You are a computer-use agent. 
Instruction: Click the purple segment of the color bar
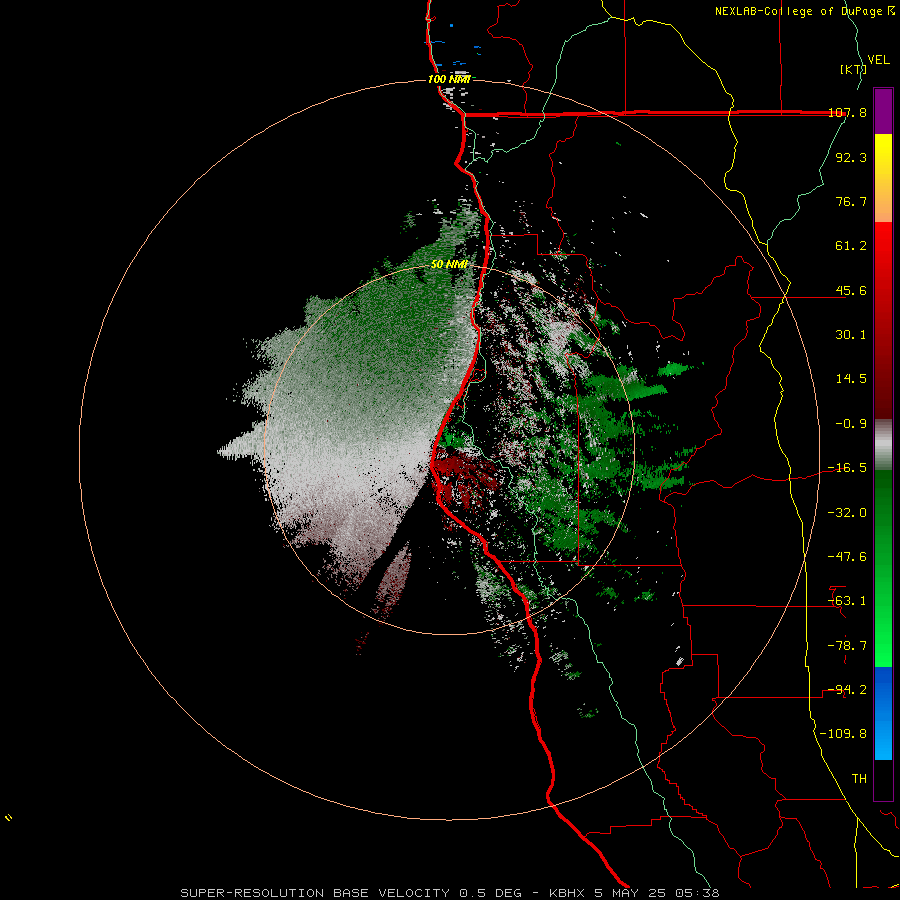883,111
